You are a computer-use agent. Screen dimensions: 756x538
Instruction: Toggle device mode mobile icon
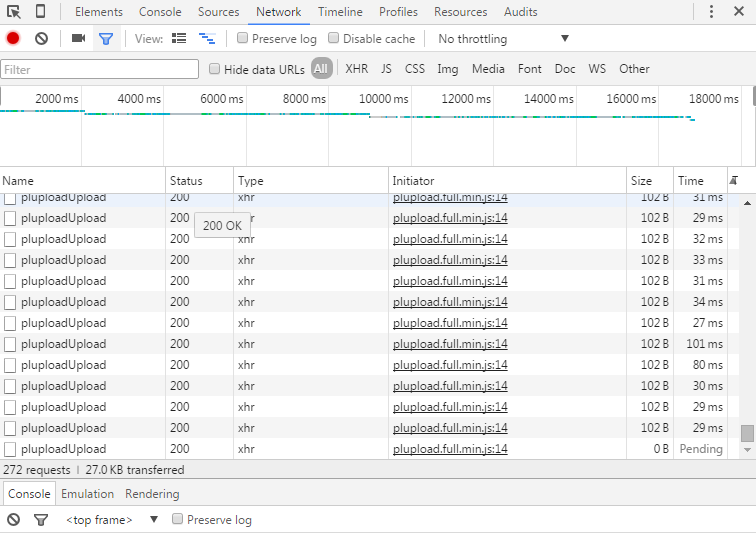(40, 12)
